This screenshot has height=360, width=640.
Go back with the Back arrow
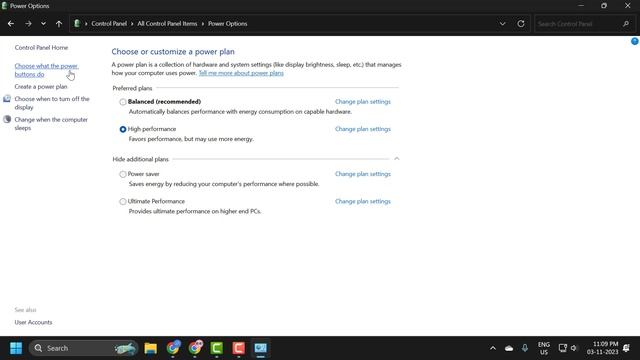(11, 24)
